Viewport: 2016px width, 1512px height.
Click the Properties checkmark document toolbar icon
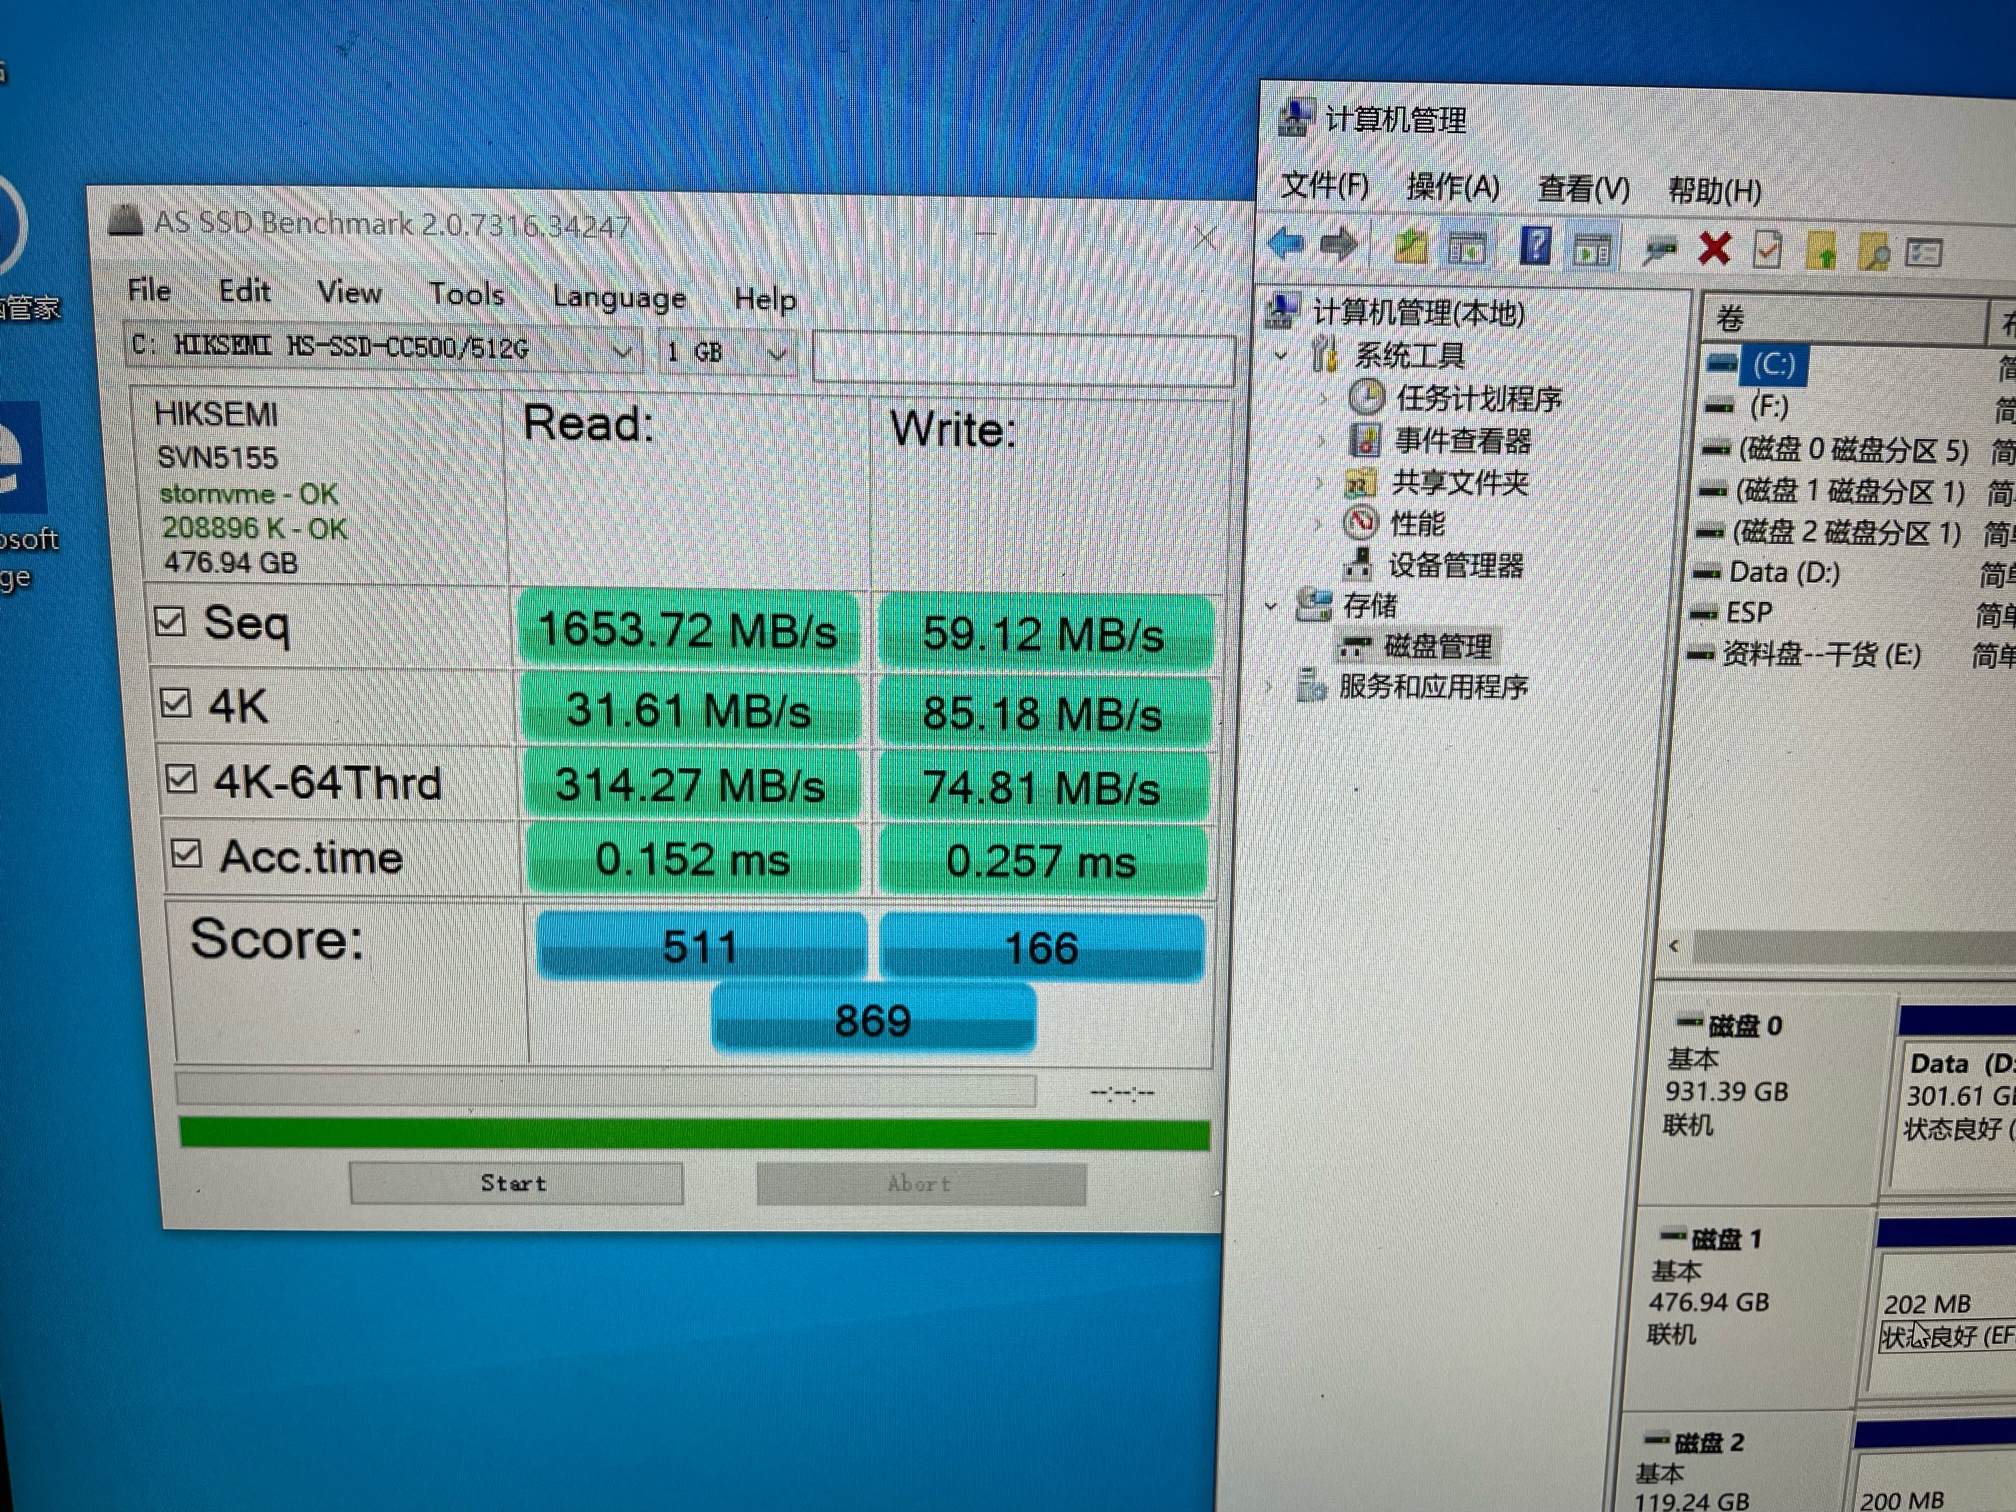[x=1767, y=250]
